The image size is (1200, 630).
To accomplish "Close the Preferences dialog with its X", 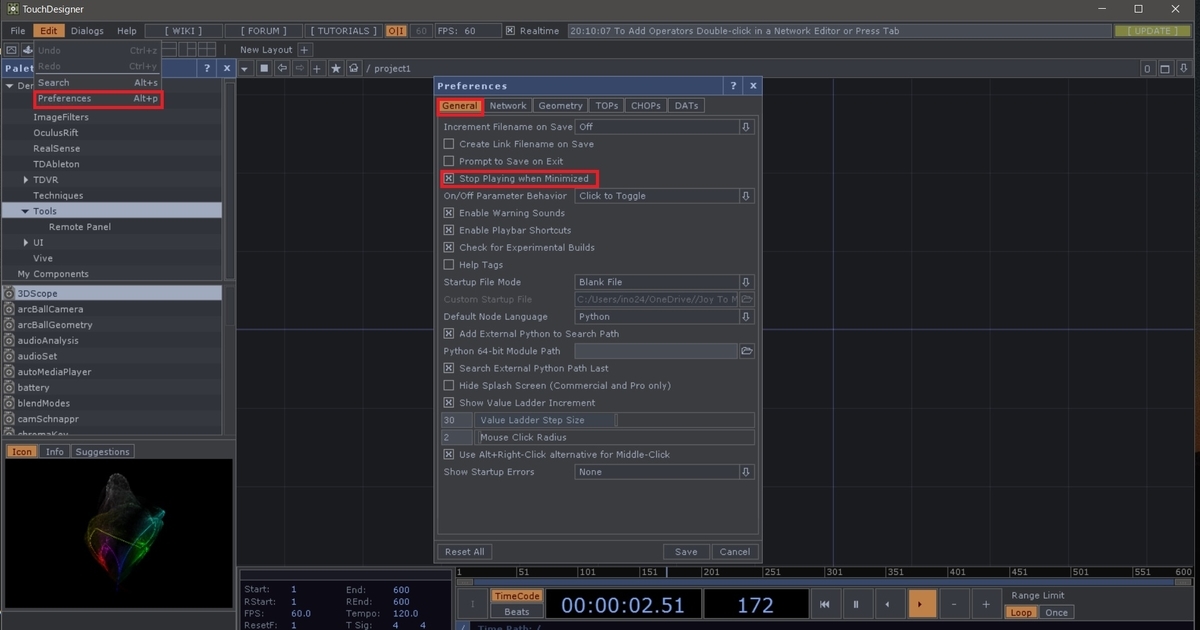I will pyautogui.click(x=753, y=86).
